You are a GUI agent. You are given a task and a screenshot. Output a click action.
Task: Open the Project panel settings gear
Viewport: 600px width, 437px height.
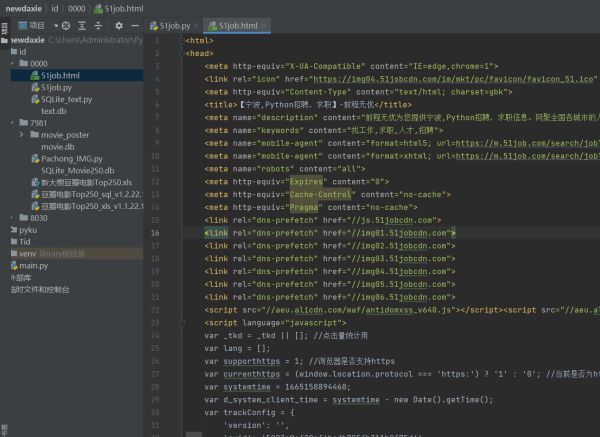coord(117,25)
